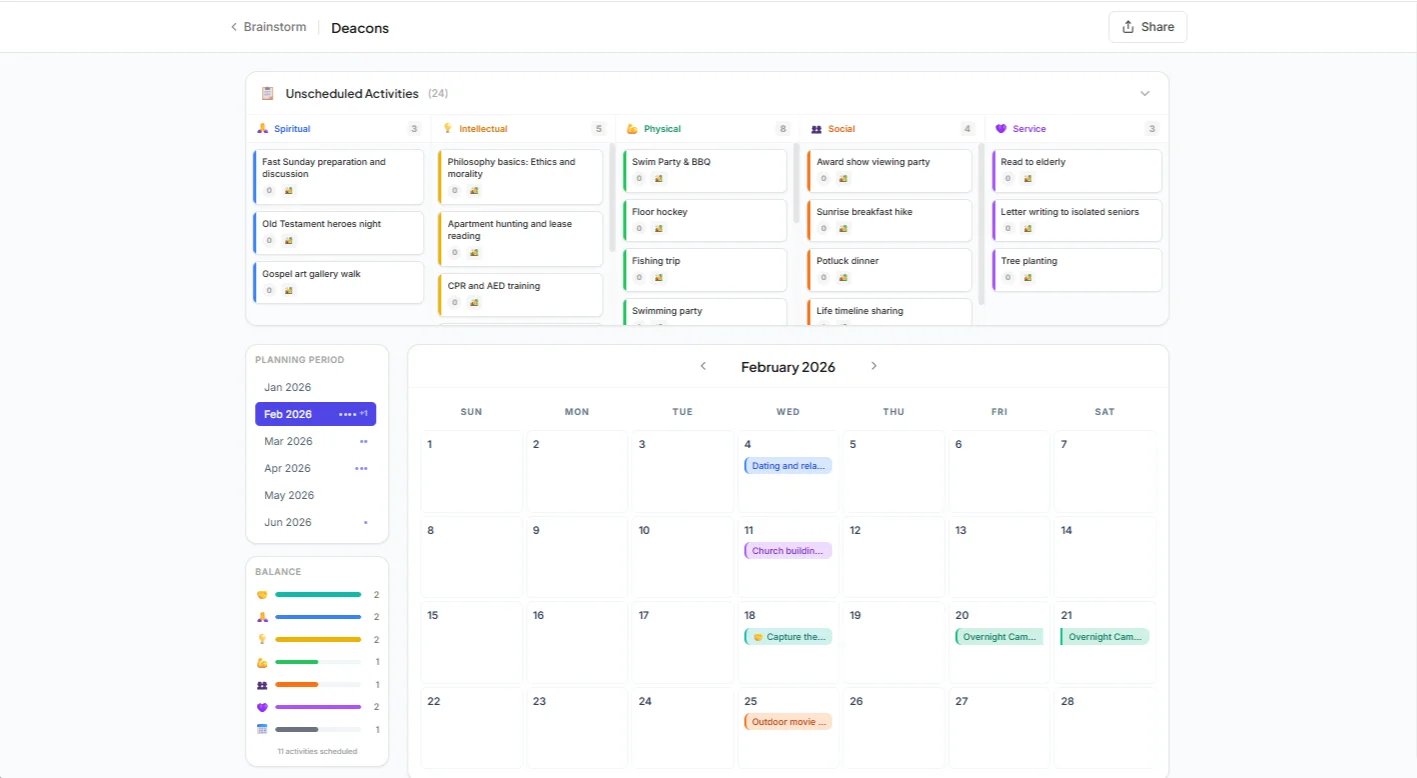Open the previous month with left chevron
This screenshot has width=1417, height=778.
tap(703, 366)
